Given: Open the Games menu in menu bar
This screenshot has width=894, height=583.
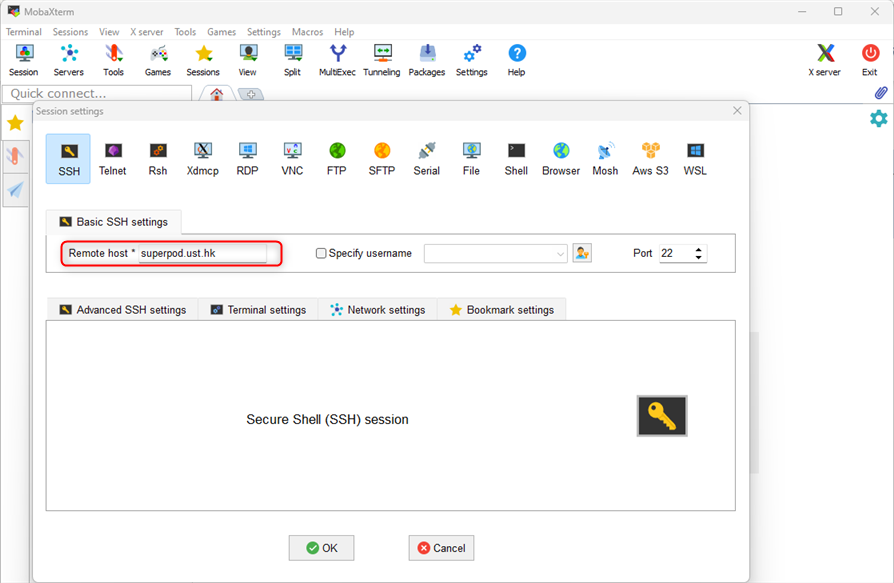Looking at the screenshot, I should [221, 32].
